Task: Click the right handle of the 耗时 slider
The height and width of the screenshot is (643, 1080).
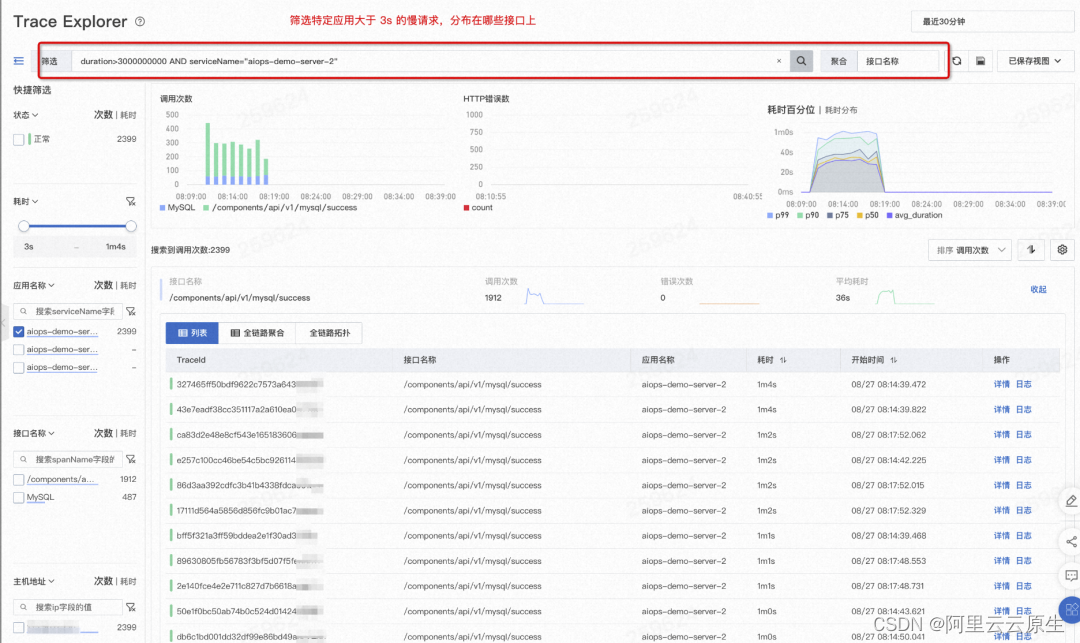Action: coord(131,226)
